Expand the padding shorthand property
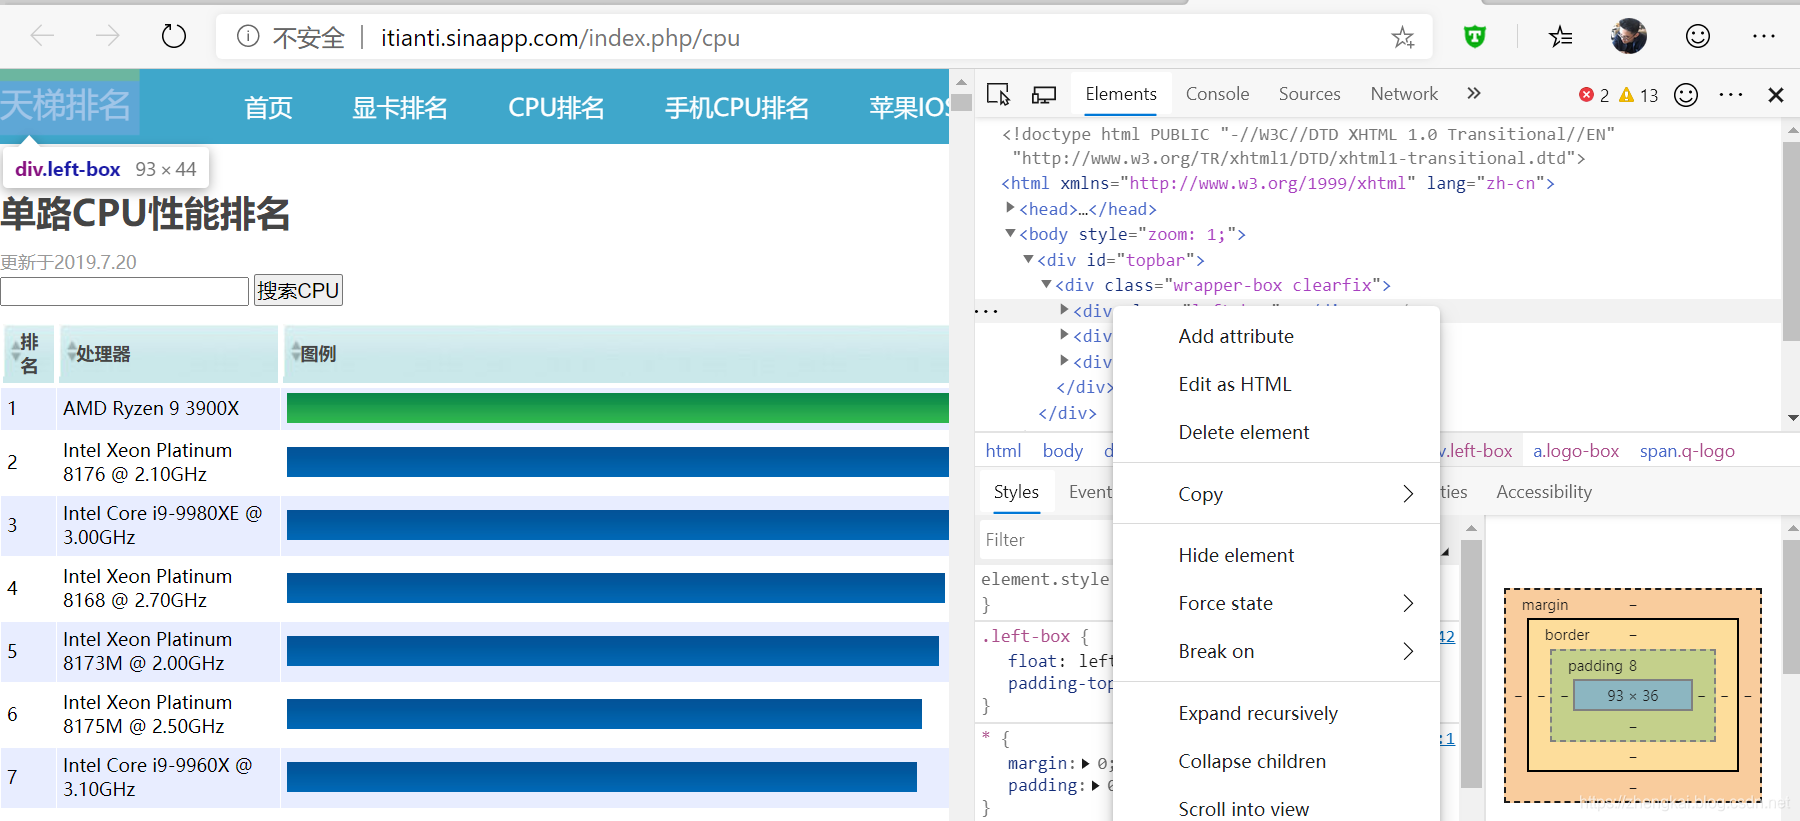The height and width of the screenshot is (821, 1800). (1095, 786)
